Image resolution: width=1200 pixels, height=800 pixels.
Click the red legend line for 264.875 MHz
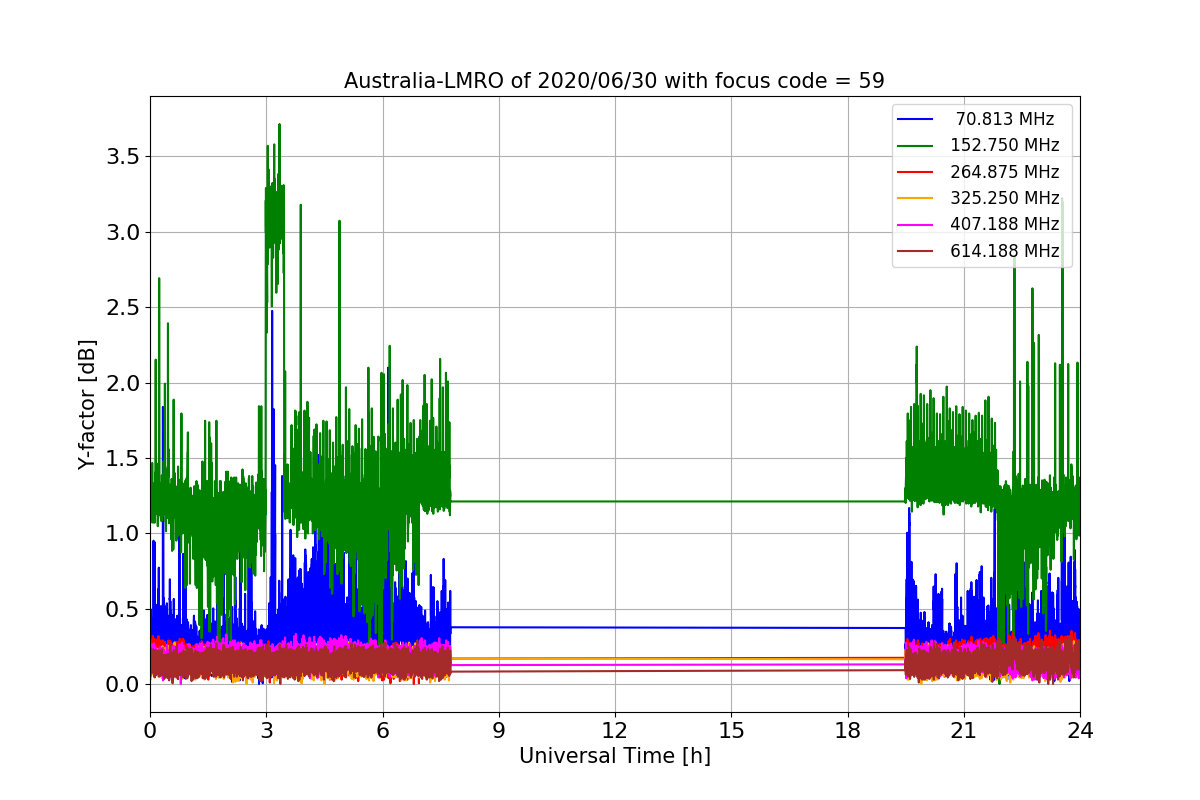click(916, 173)
